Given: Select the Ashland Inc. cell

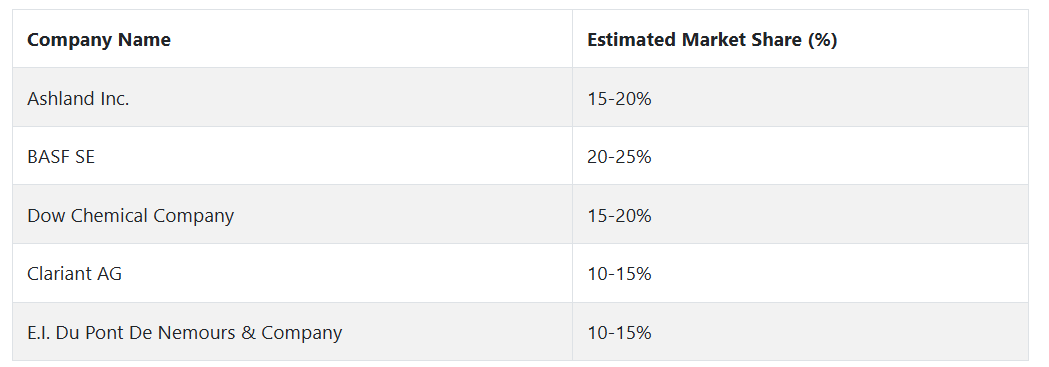Looking at the screenshot, I should (x=292, y=98).
